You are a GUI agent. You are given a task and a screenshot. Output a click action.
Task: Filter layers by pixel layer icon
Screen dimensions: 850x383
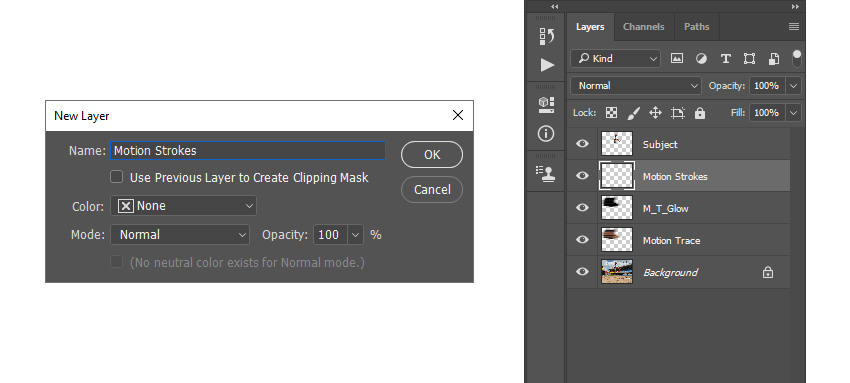click(x=677, y=59)
